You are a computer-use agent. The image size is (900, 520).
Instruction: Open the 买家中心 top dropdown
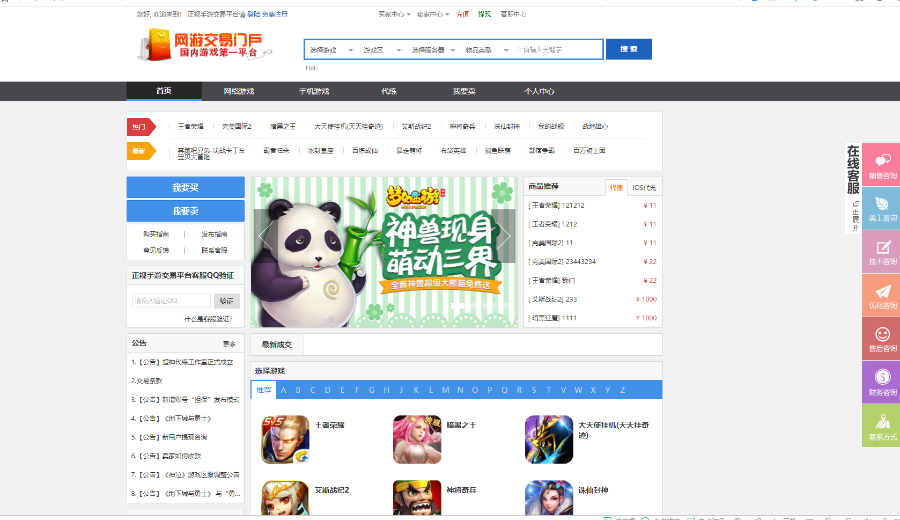tap(394, 14)
